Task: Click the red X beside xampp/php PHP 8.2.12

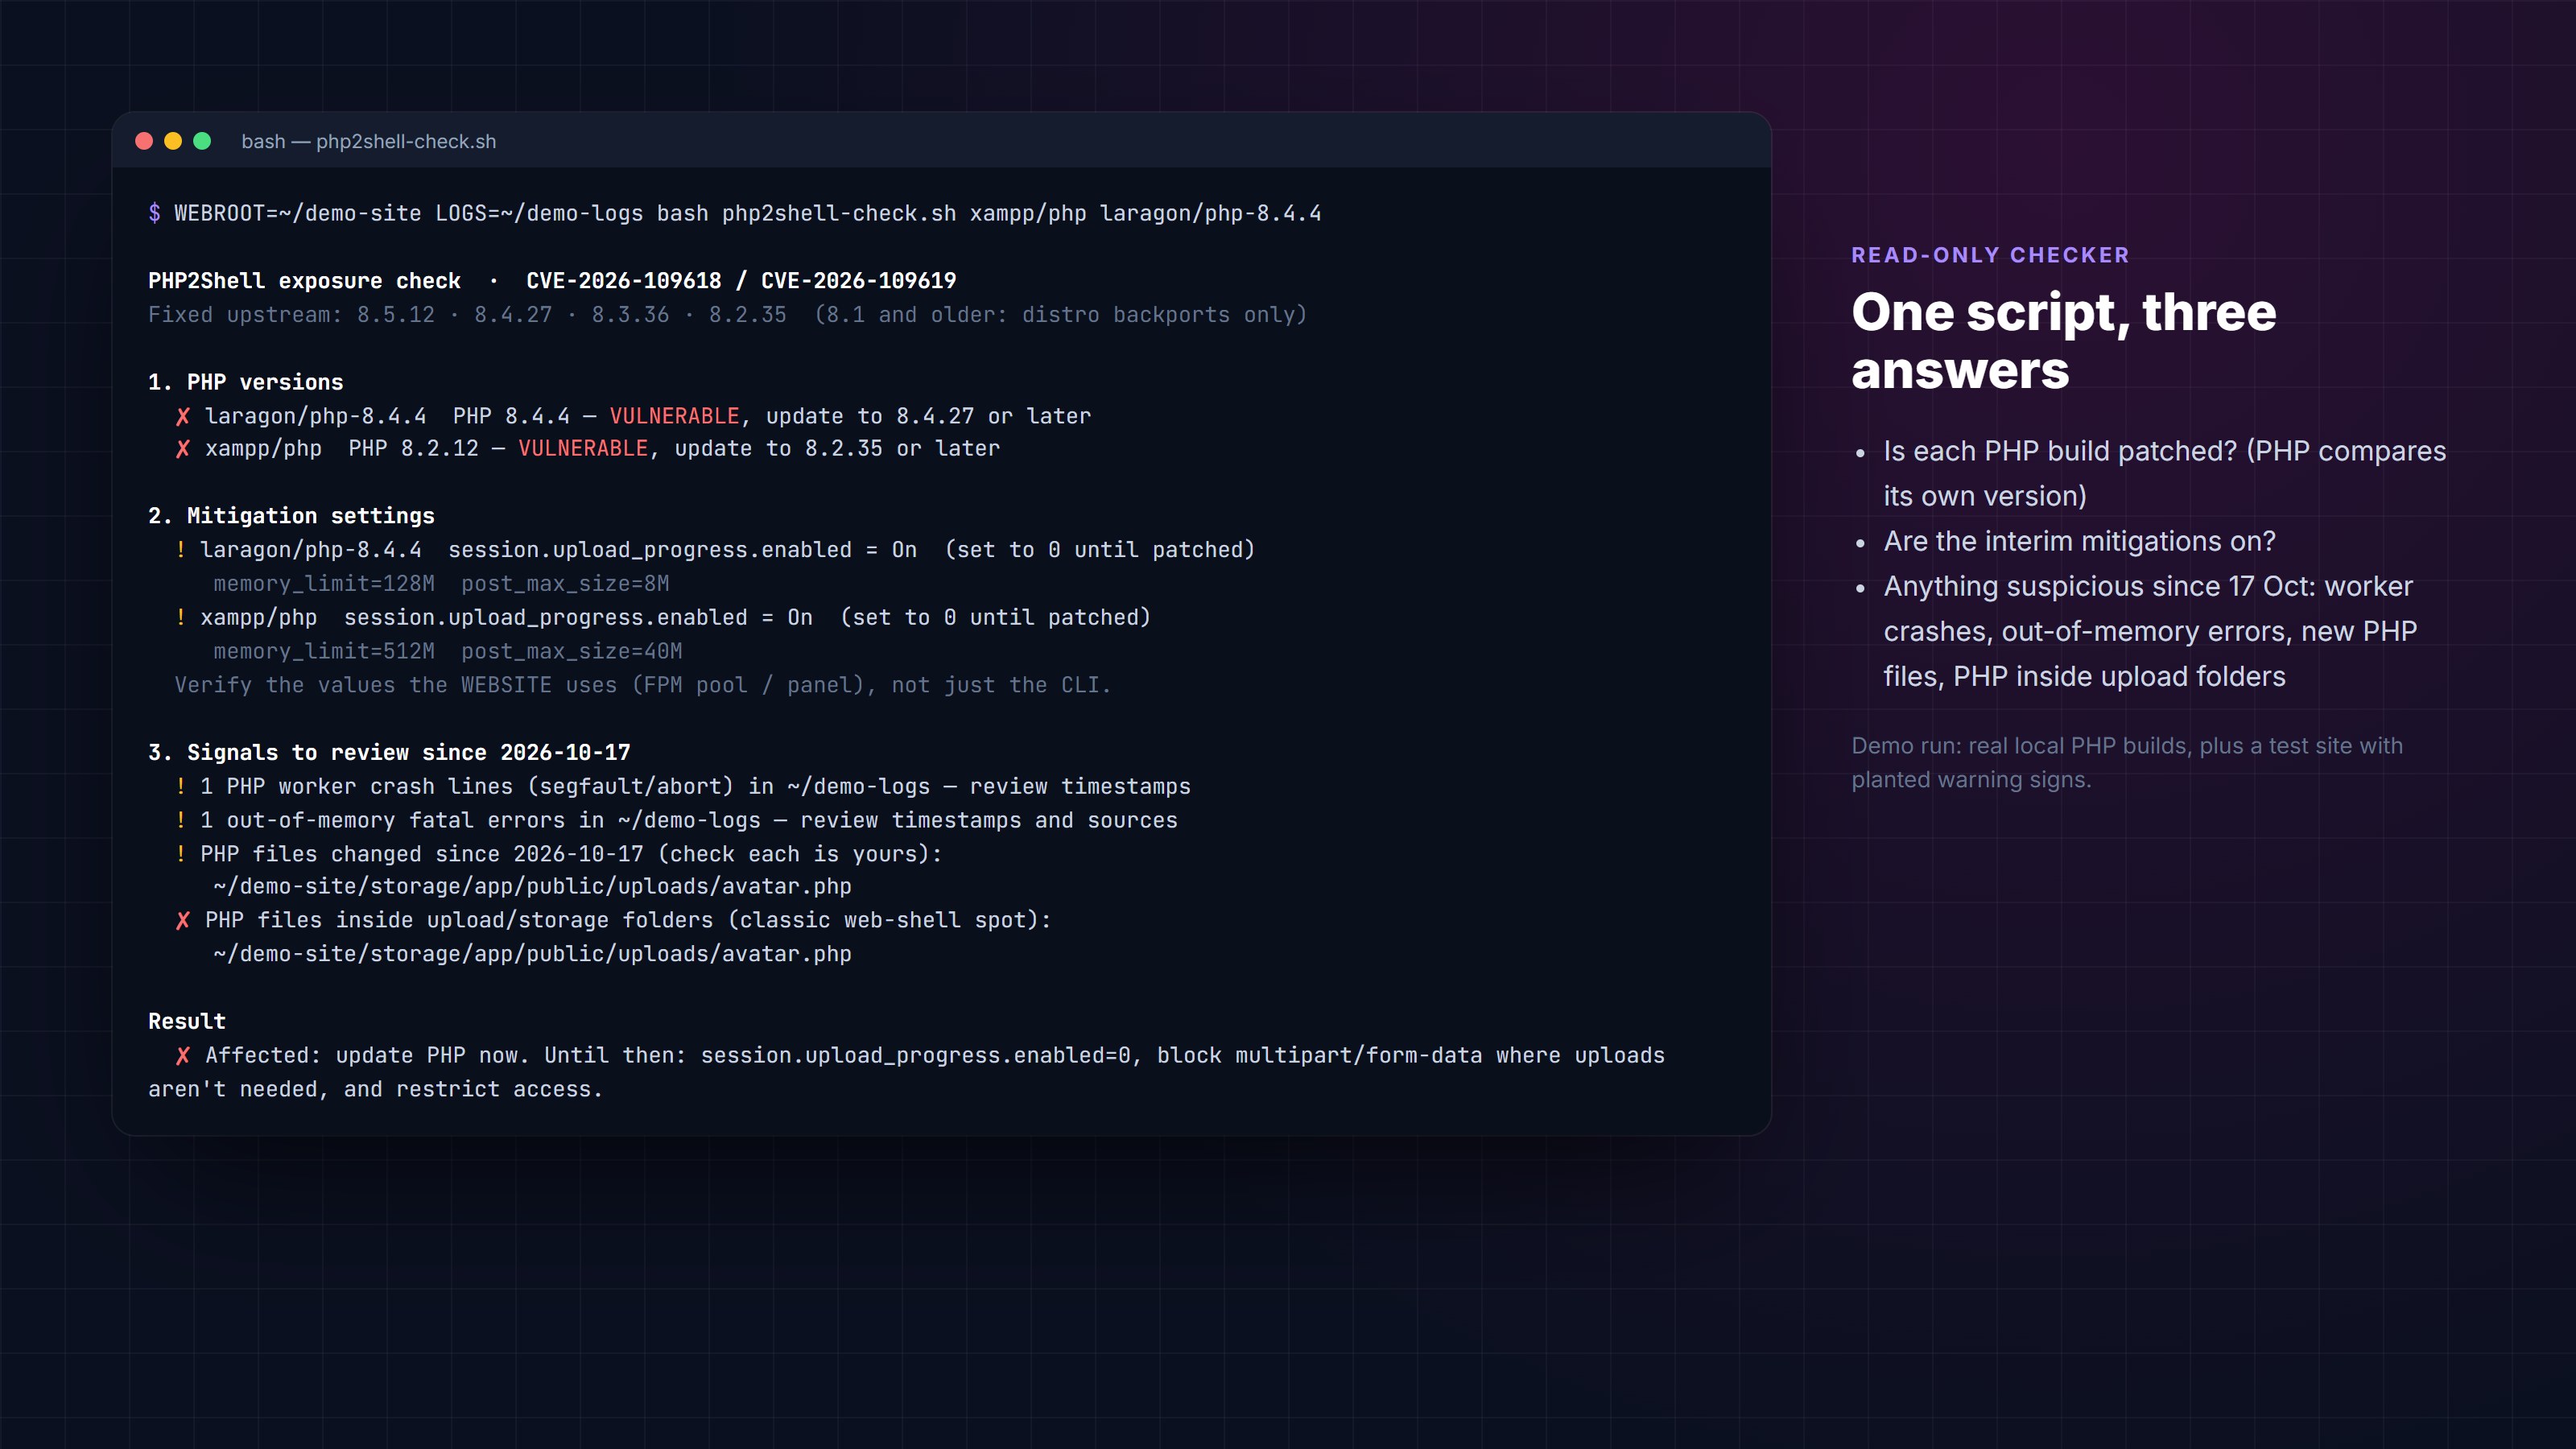Action: pyautogui.click(x=182, y=449)
